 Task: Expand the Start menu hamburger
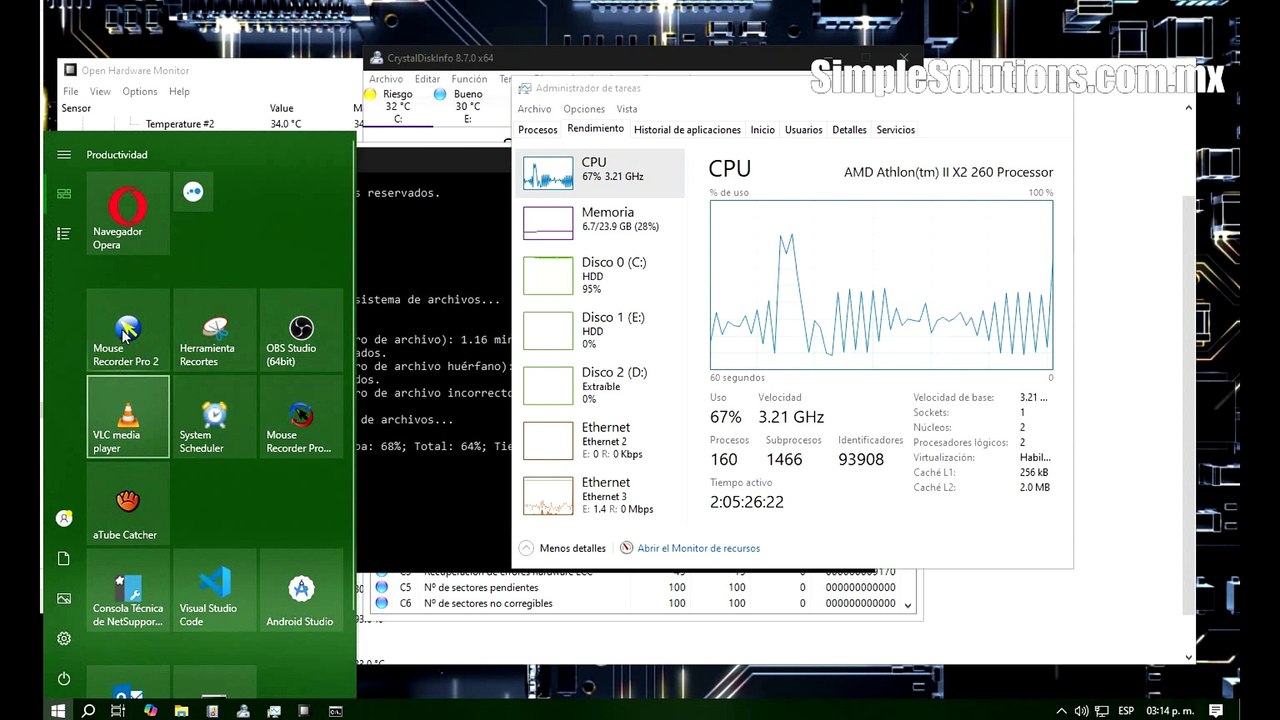click(x=64, y=155)
